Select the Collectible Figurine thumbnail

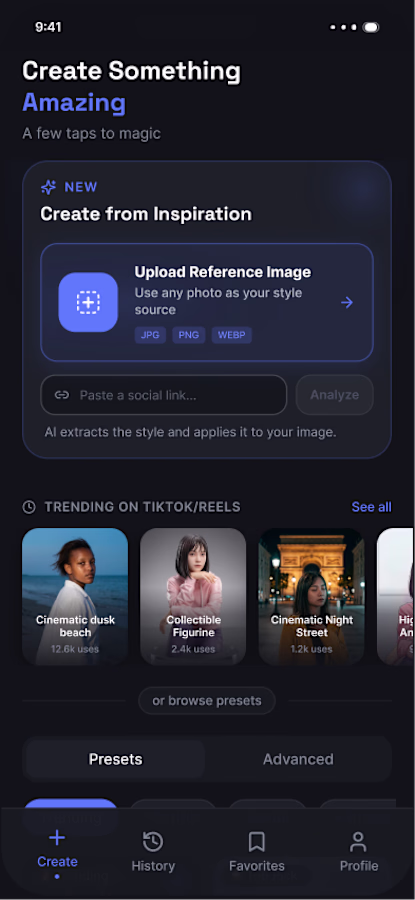pos(193,596)
